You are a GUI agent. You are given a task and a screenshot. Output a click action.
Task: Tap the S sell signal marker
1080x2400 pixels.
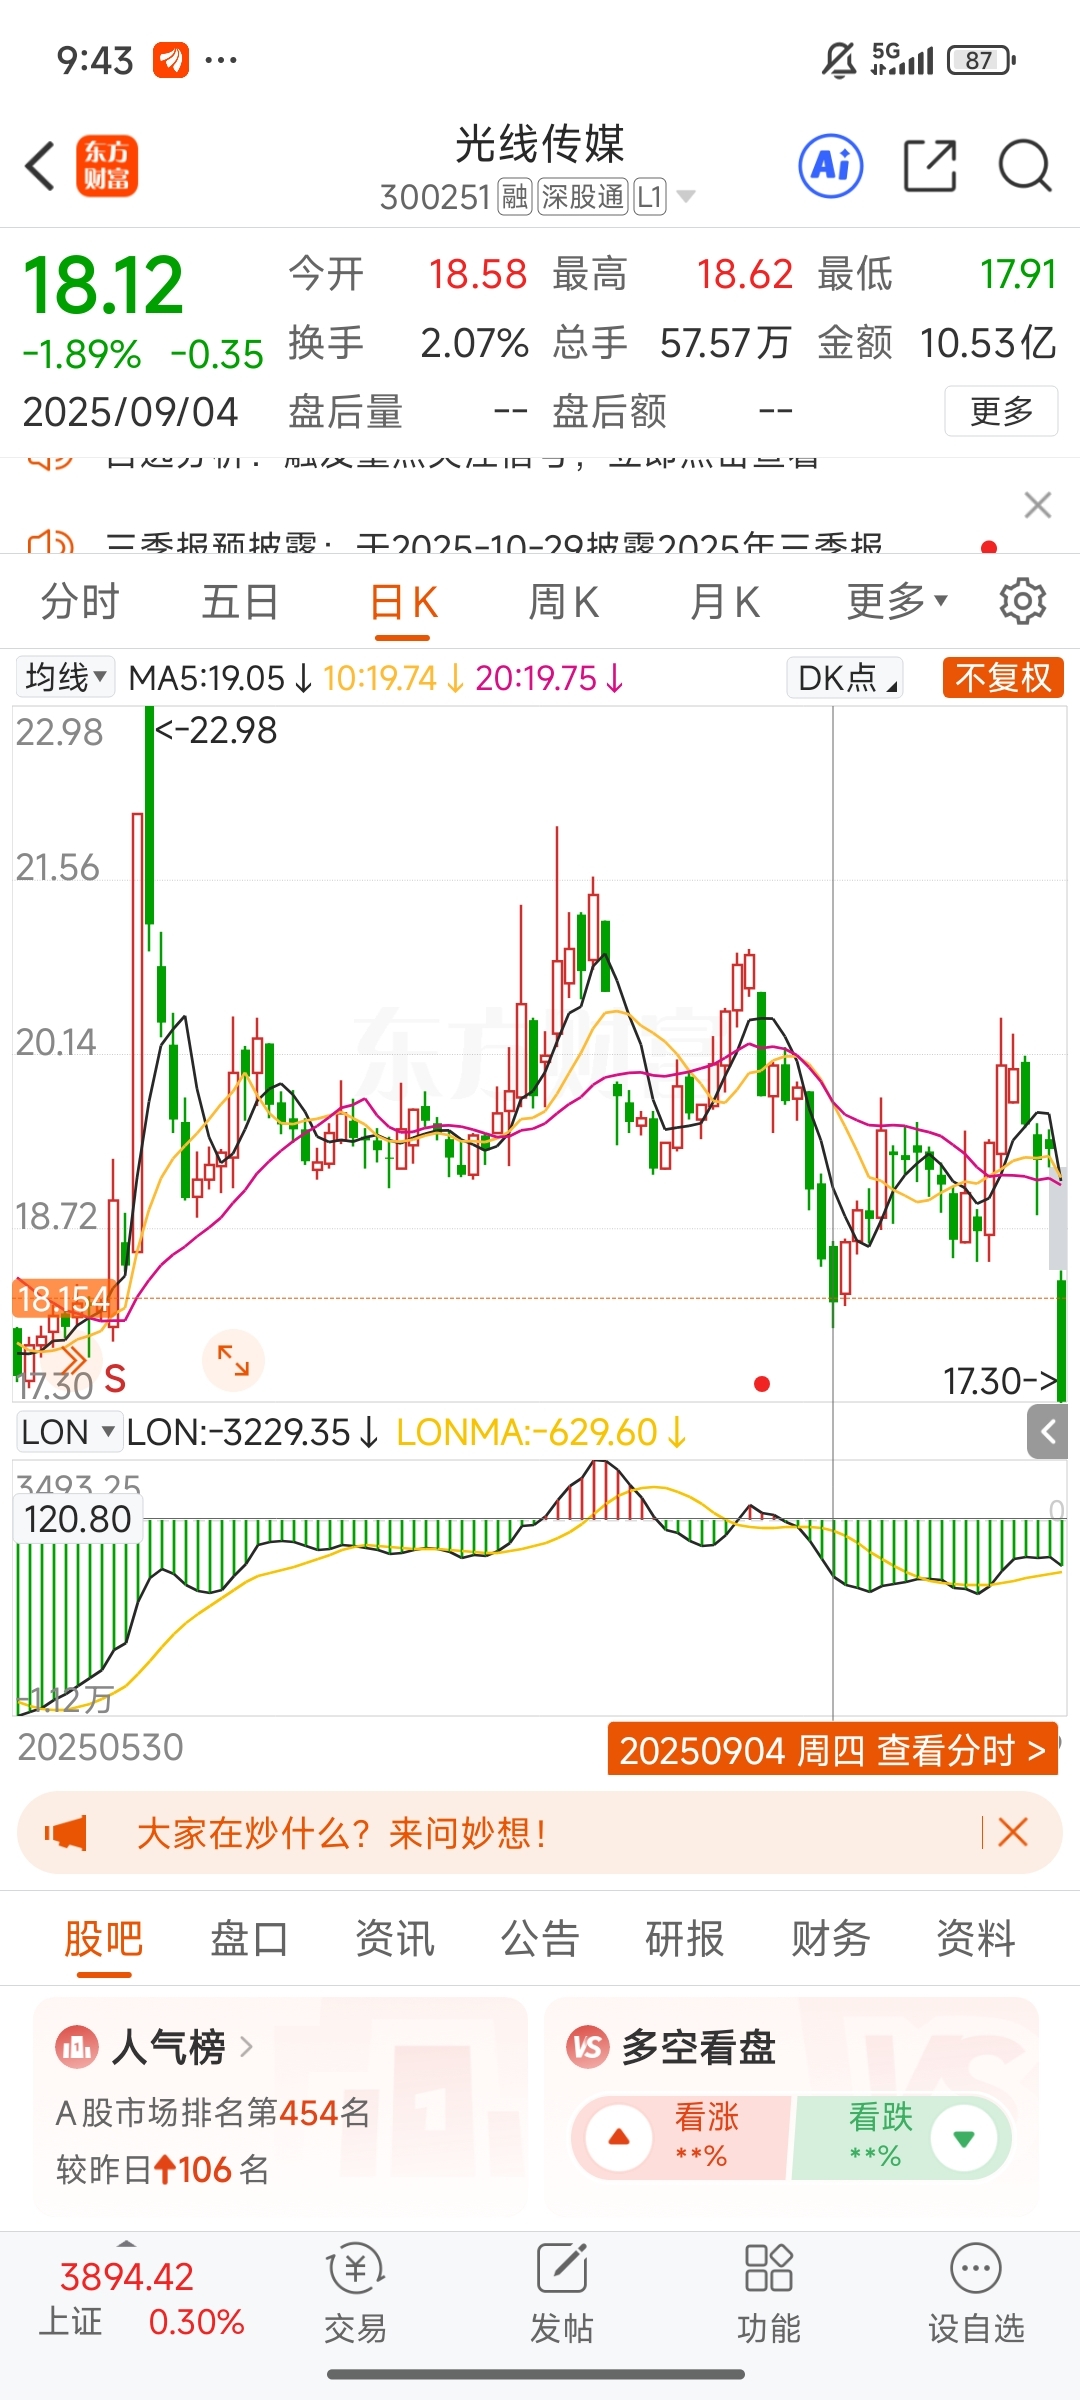click(115, 1379)
